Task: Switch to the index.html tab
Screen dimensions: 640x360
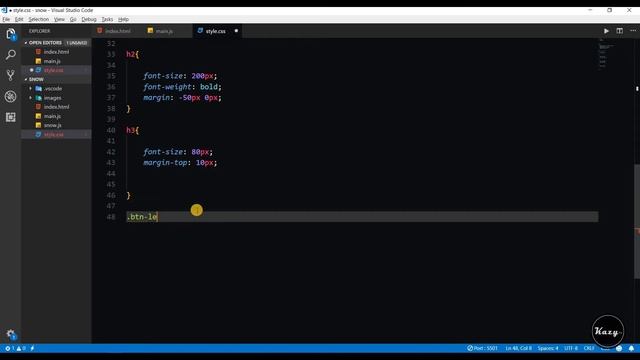Action: 118,31
